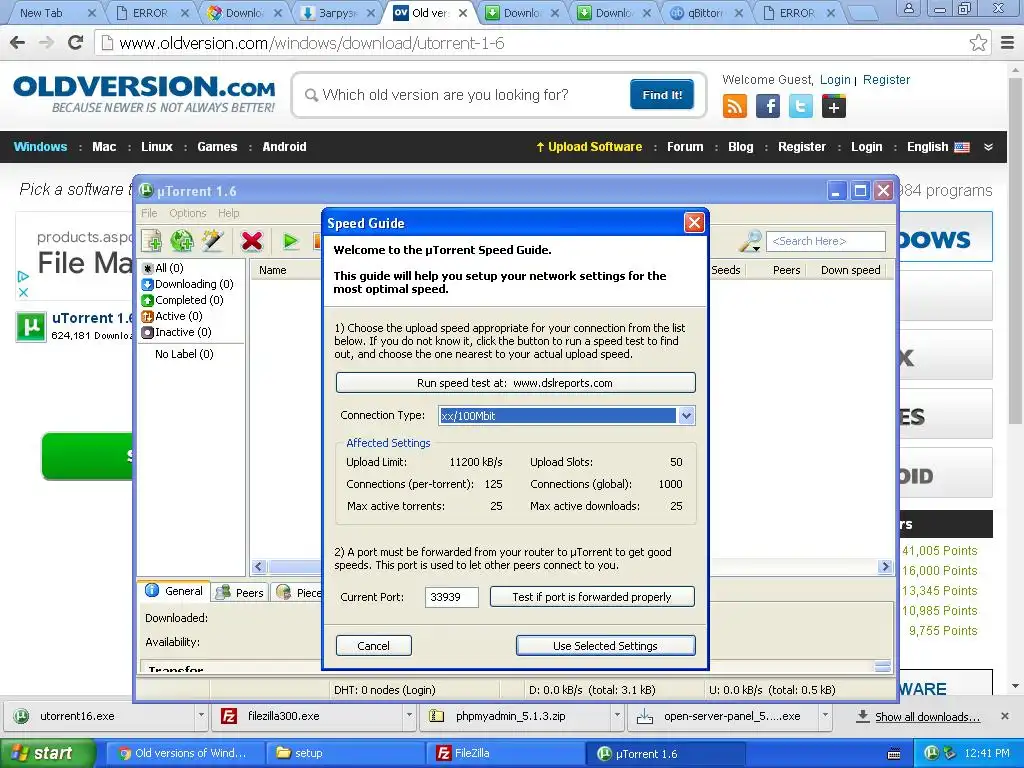The height and width of the screenshot is (768, 1024).
Task: Click the Create New Torrent wand icon
Action: click(213, 241)
